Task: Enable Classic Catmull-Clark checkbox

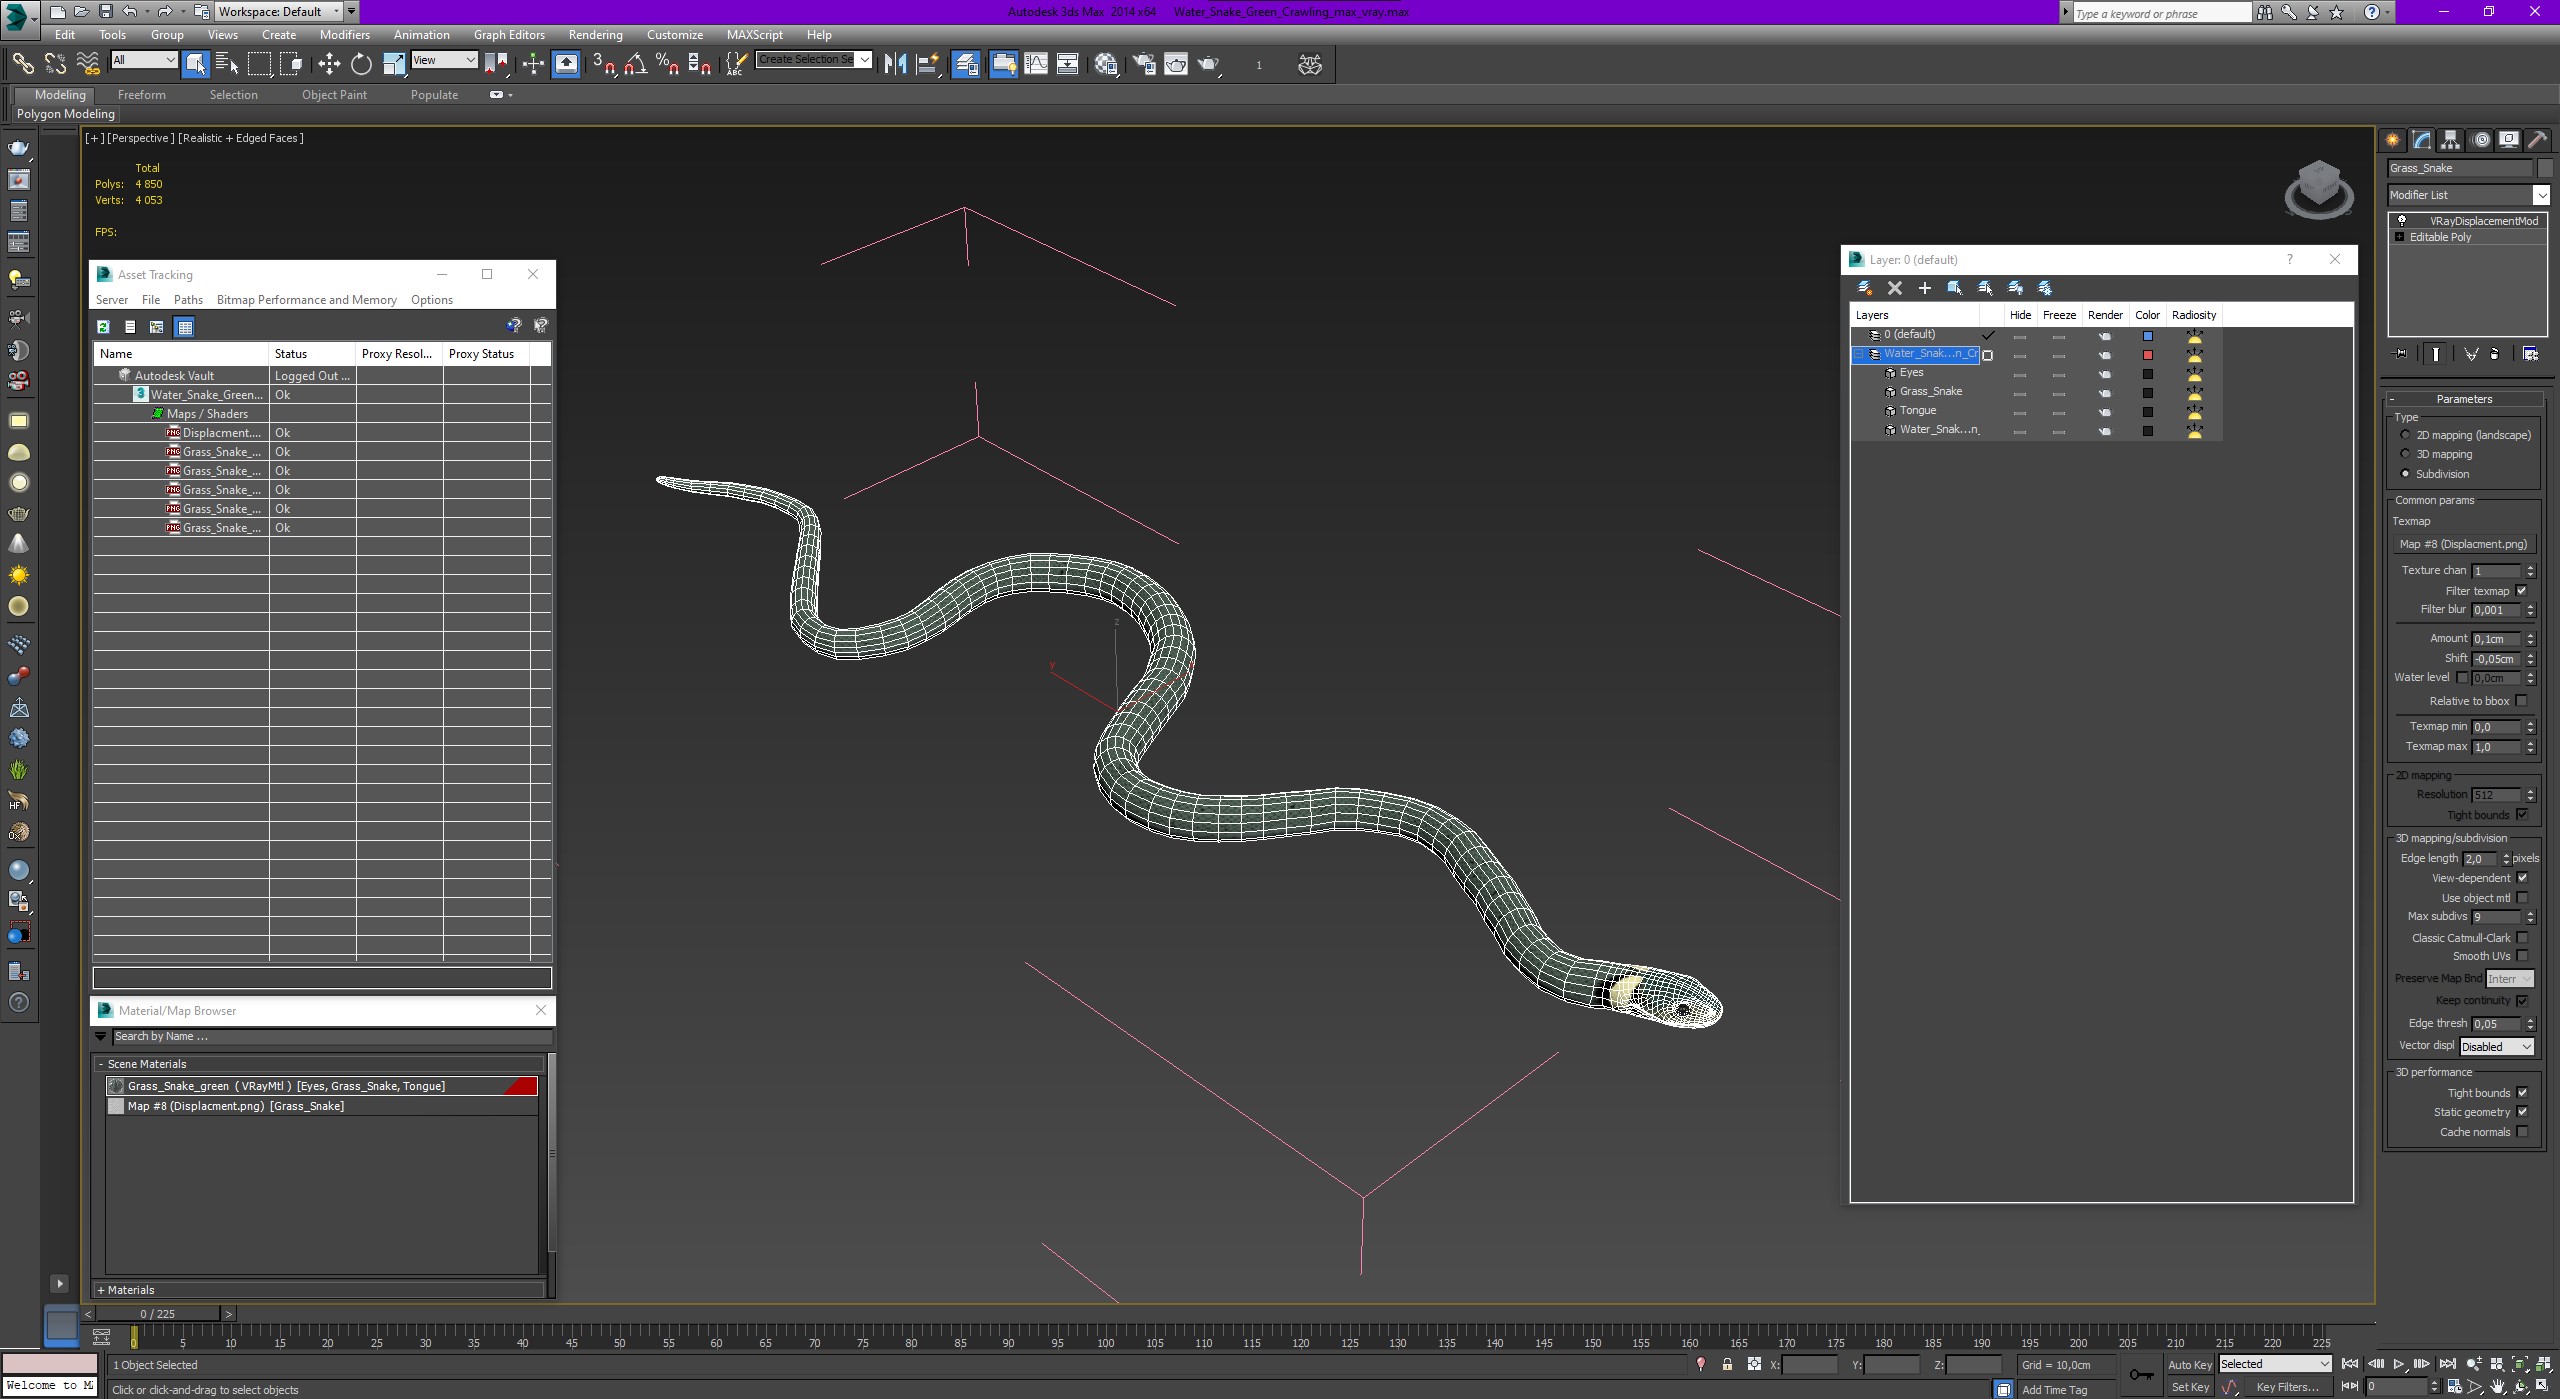Action: click(x=2522, y=938)
